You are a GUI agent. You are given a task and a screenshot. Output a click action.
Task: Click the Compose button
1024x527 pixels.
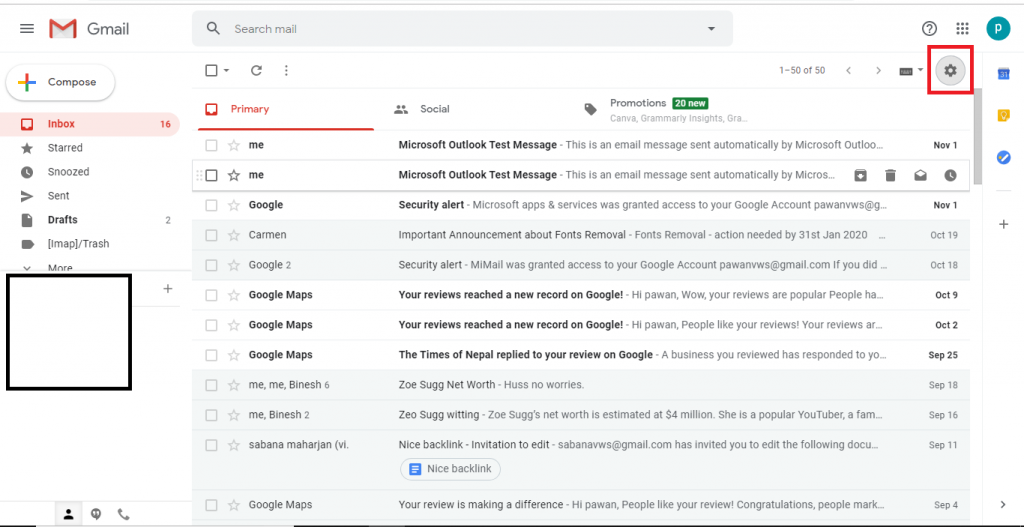pos(60,82)
